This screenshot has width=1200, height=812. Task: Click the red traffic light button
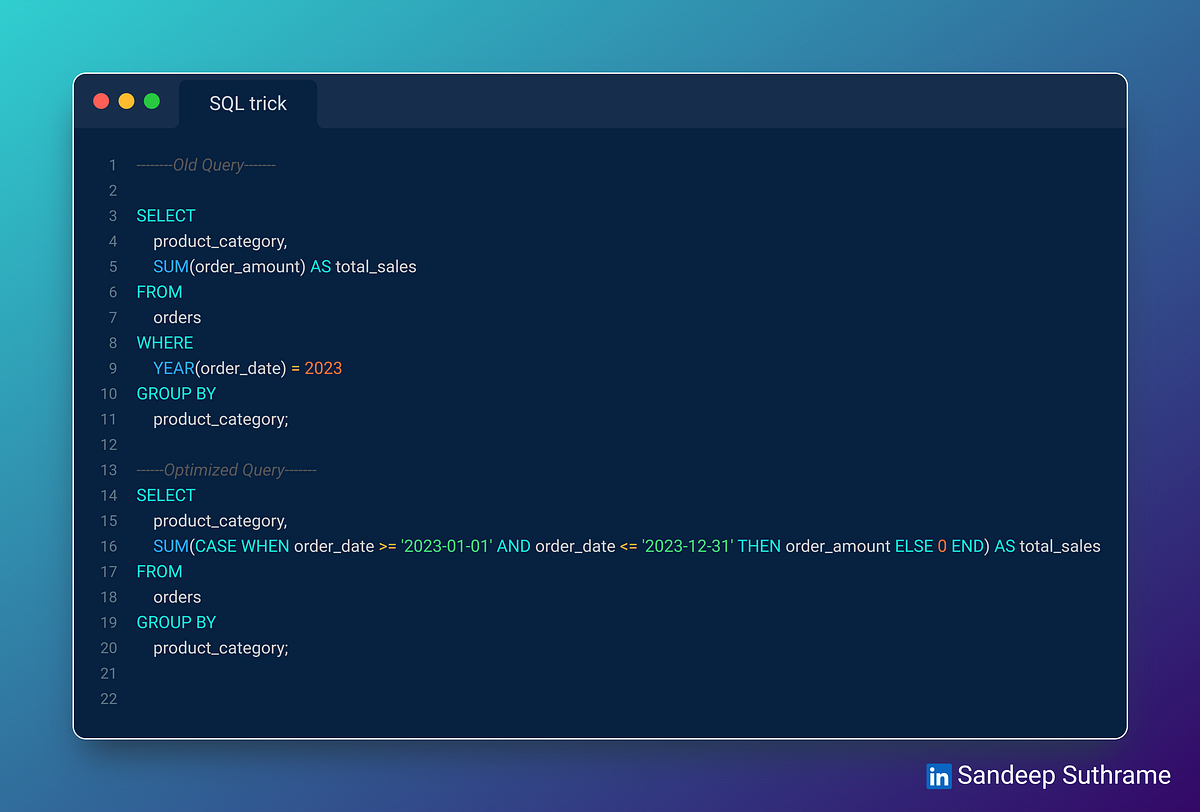pyautogui.click(x=100, y=101)
